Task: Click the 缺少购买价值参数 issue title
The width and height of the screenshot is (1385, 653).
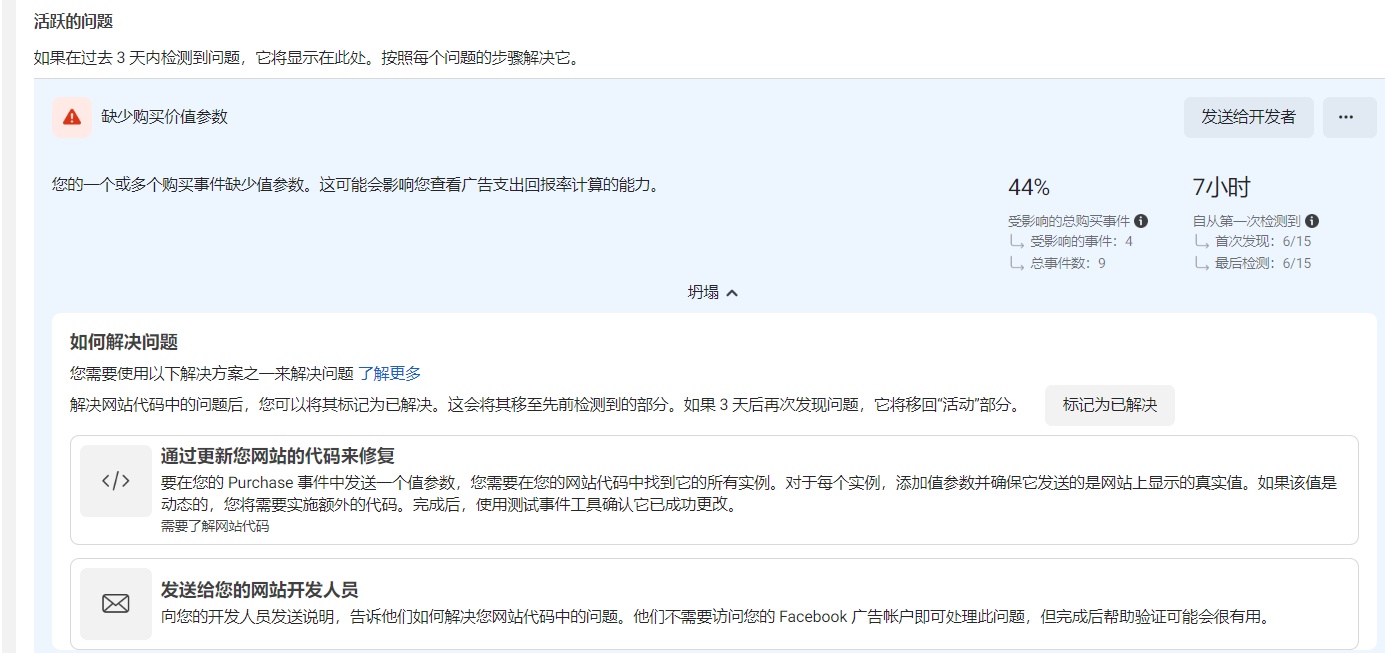Action: coord(165,117)
